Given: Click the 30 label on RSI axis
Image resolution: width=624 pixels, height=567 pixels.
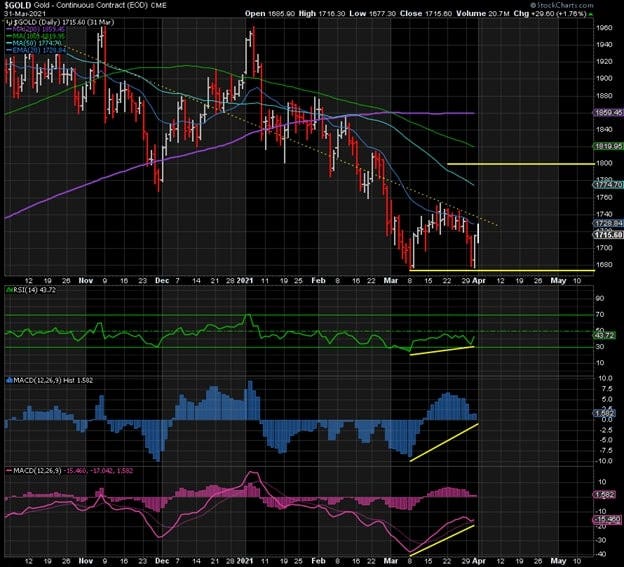Looking at the screenshot, I should point(600,347).
